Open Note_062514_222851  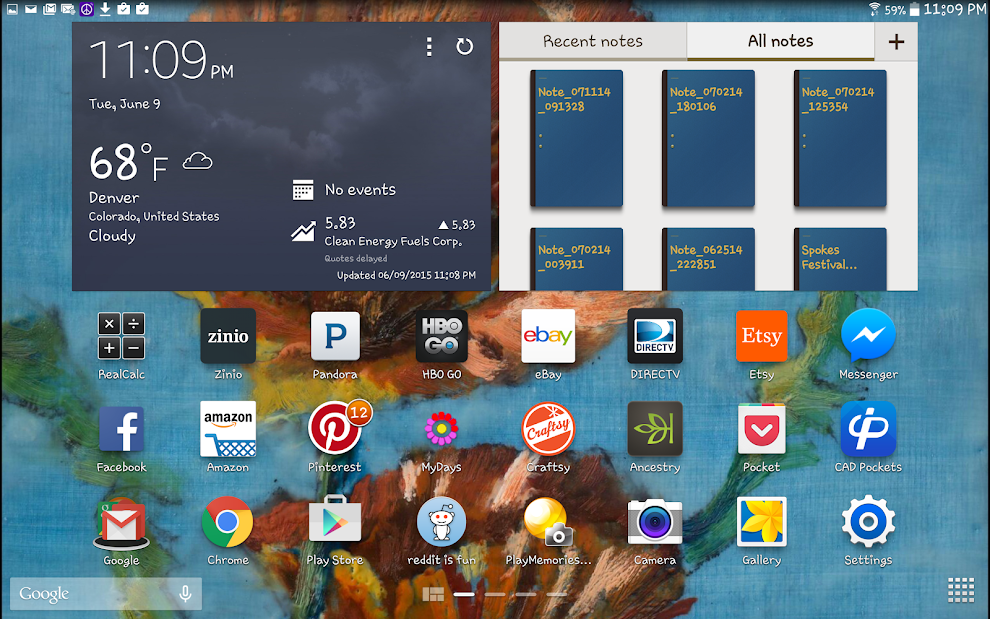point(708,259)
